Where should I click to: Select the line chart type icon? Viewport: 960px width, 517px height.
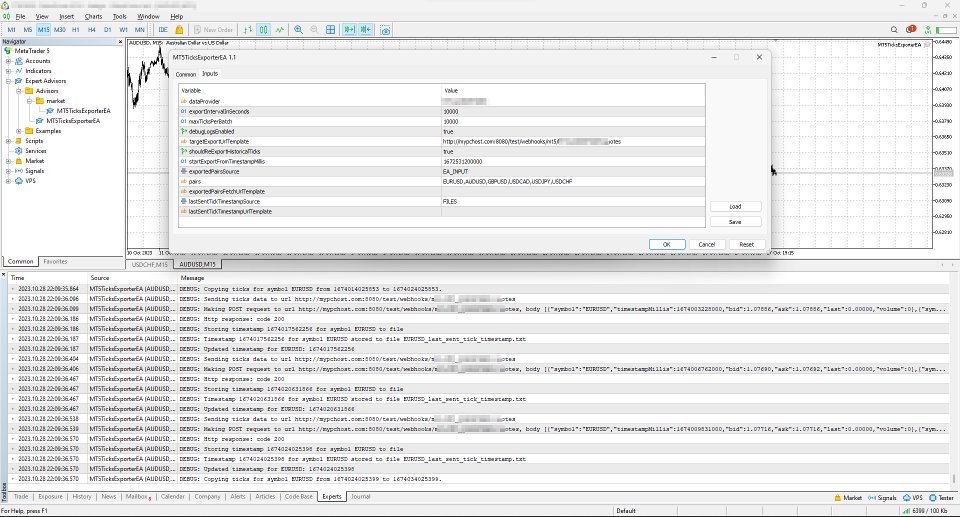click(280, 29)
